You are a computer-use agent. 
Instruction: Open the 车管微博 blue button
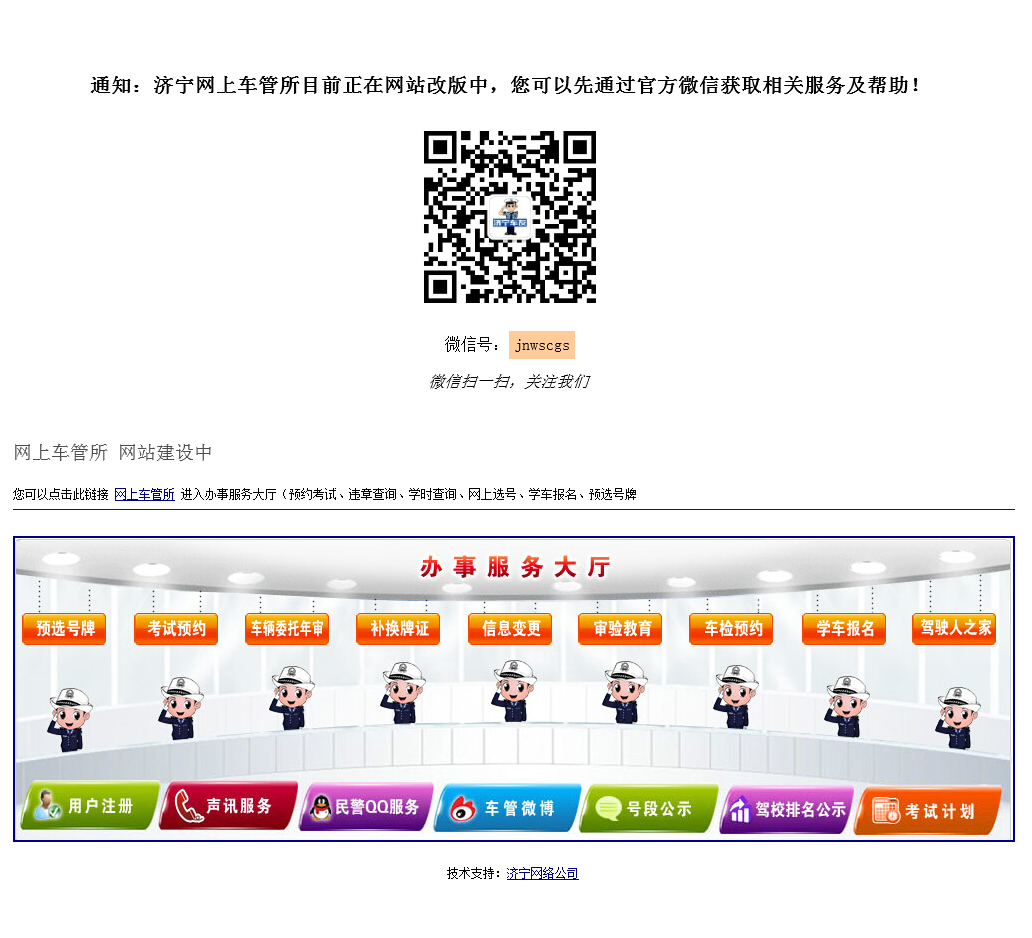pyautogui.click(x=507, y=808)
